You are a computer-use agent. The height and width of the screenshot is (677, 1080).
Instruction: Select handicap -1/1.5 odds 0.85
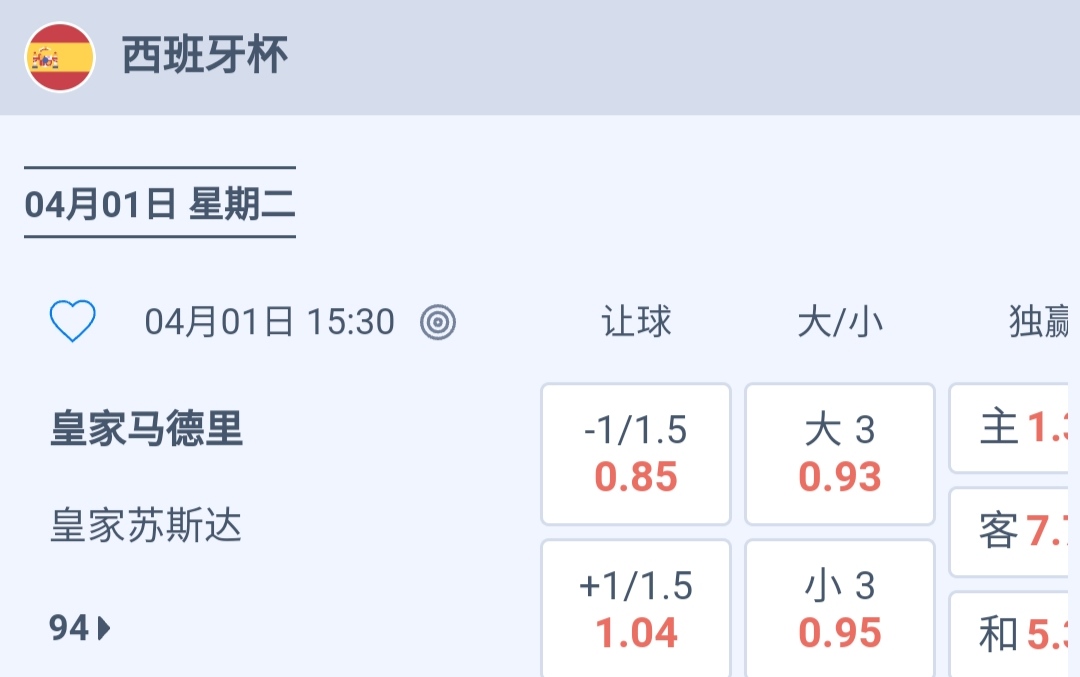[636, 454]
